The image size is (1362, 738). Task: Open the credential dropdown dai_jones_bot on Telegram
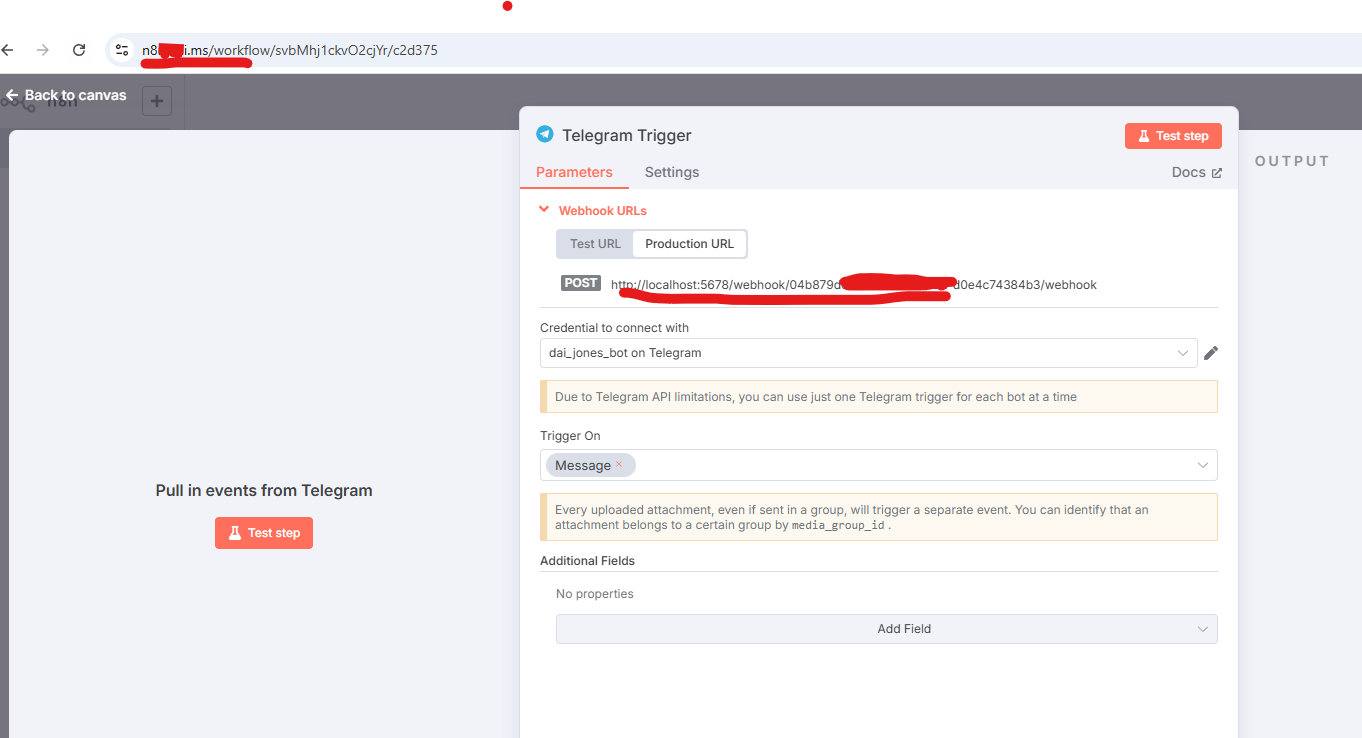[x=868, y=353]
